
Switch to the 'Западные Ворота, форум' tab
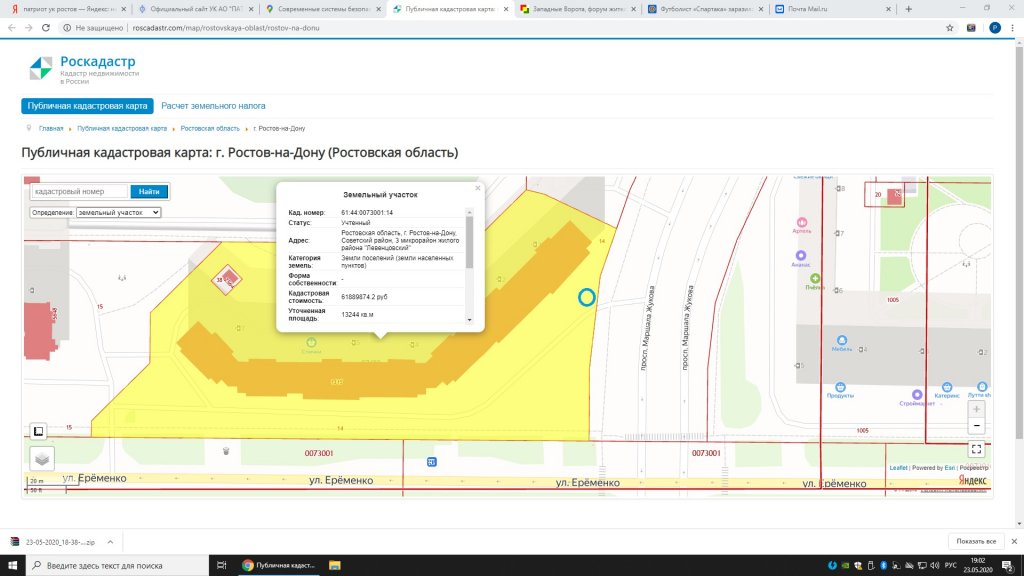(578, 9)
